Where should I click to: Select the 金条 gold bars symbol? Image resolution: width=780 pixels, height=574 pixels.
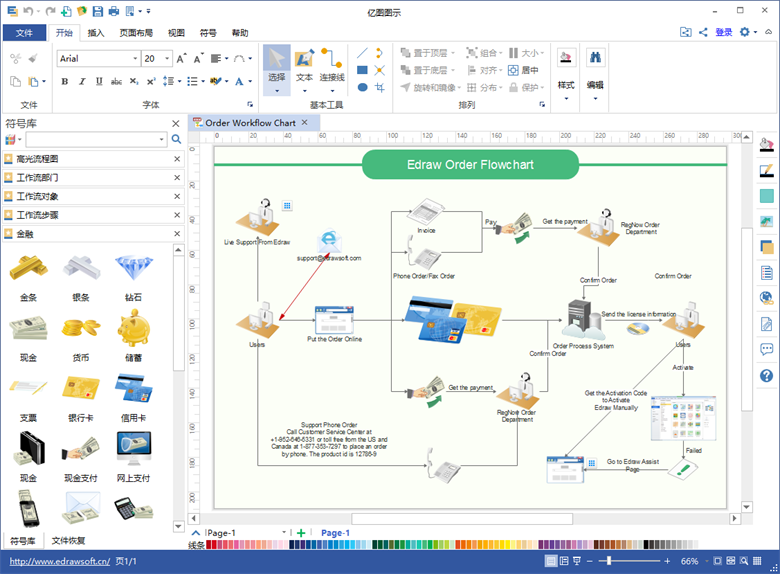coord(28,278)
